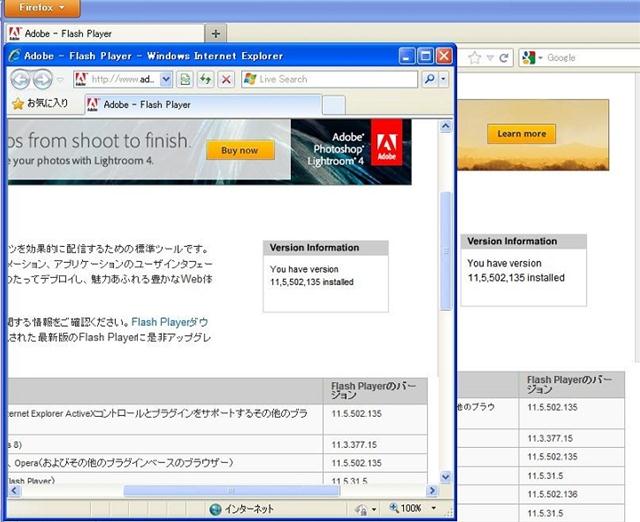The height and width of the screenshot is (522, 640).
Task: Open zoom level dropdown arrow in IE status bar
Action: tap(433, 508)
